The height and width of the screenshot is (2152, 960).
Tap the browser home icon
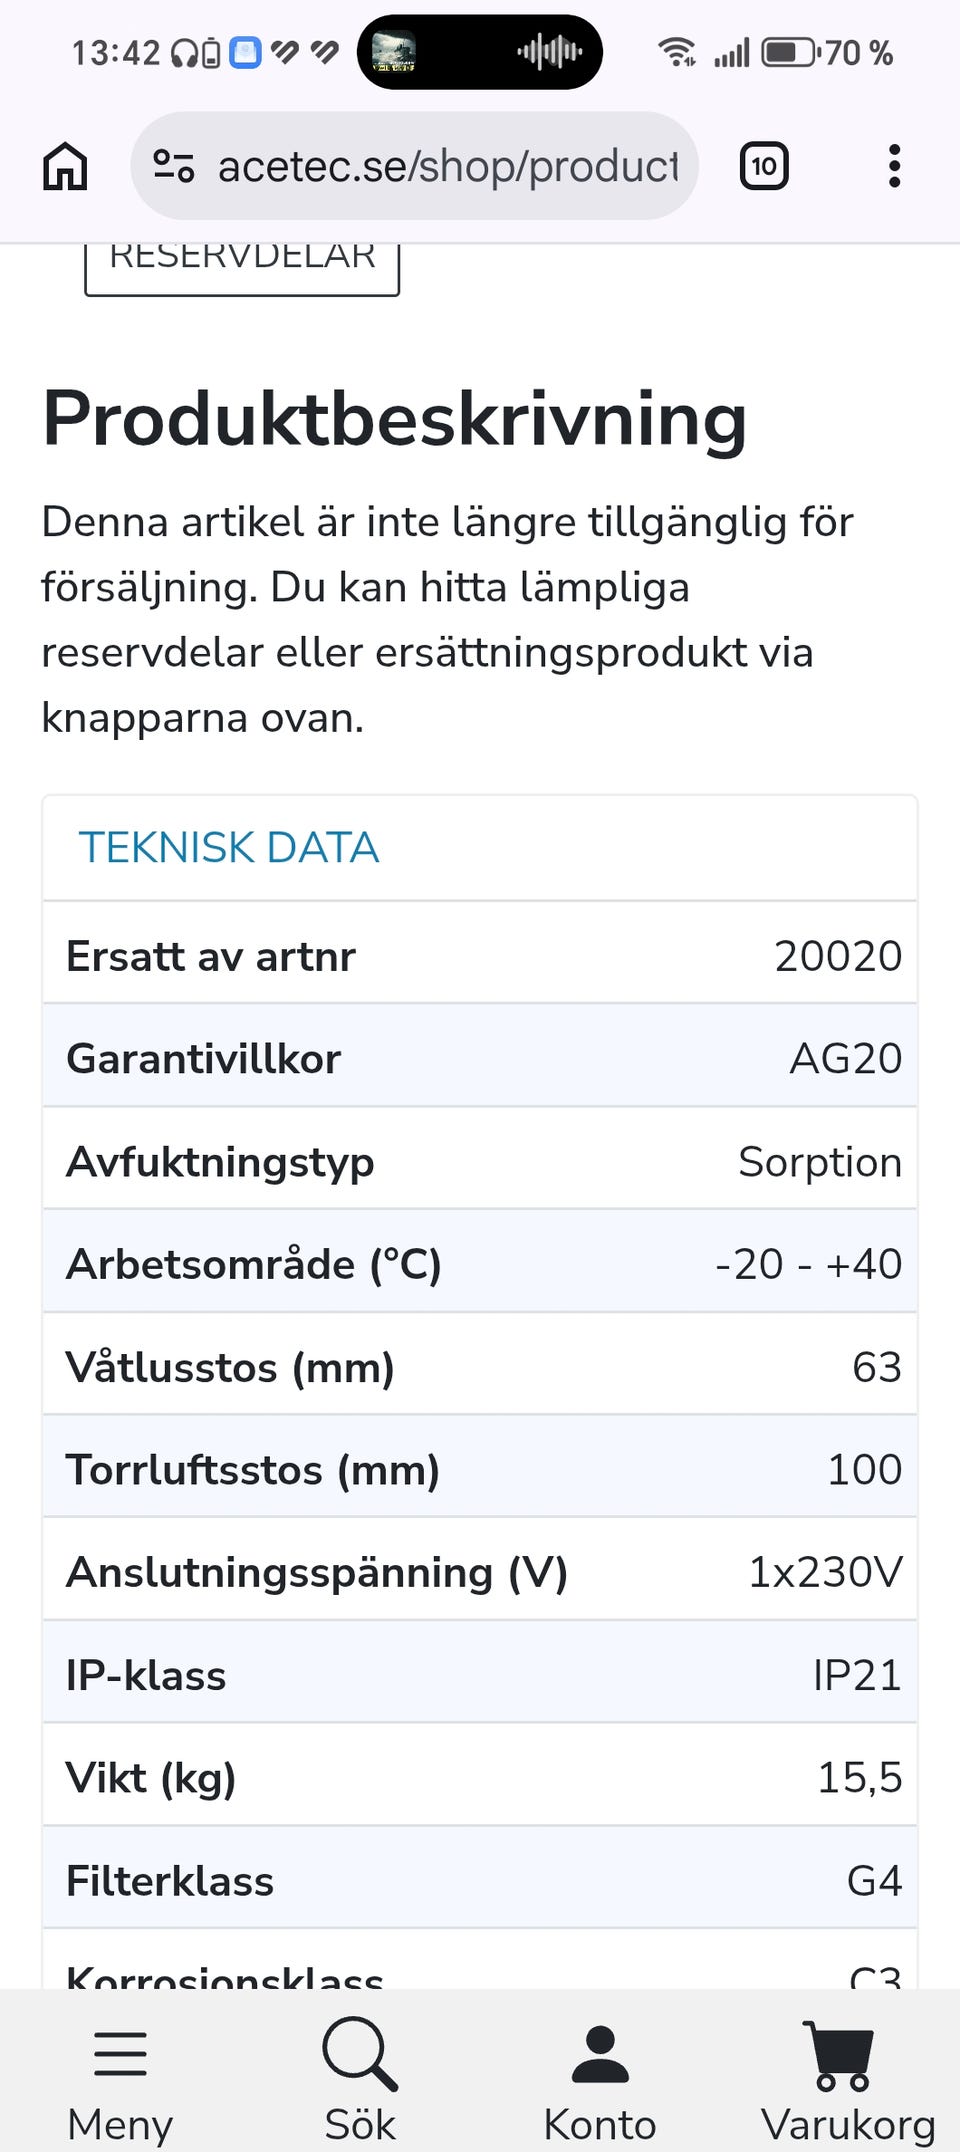[65, 166]
